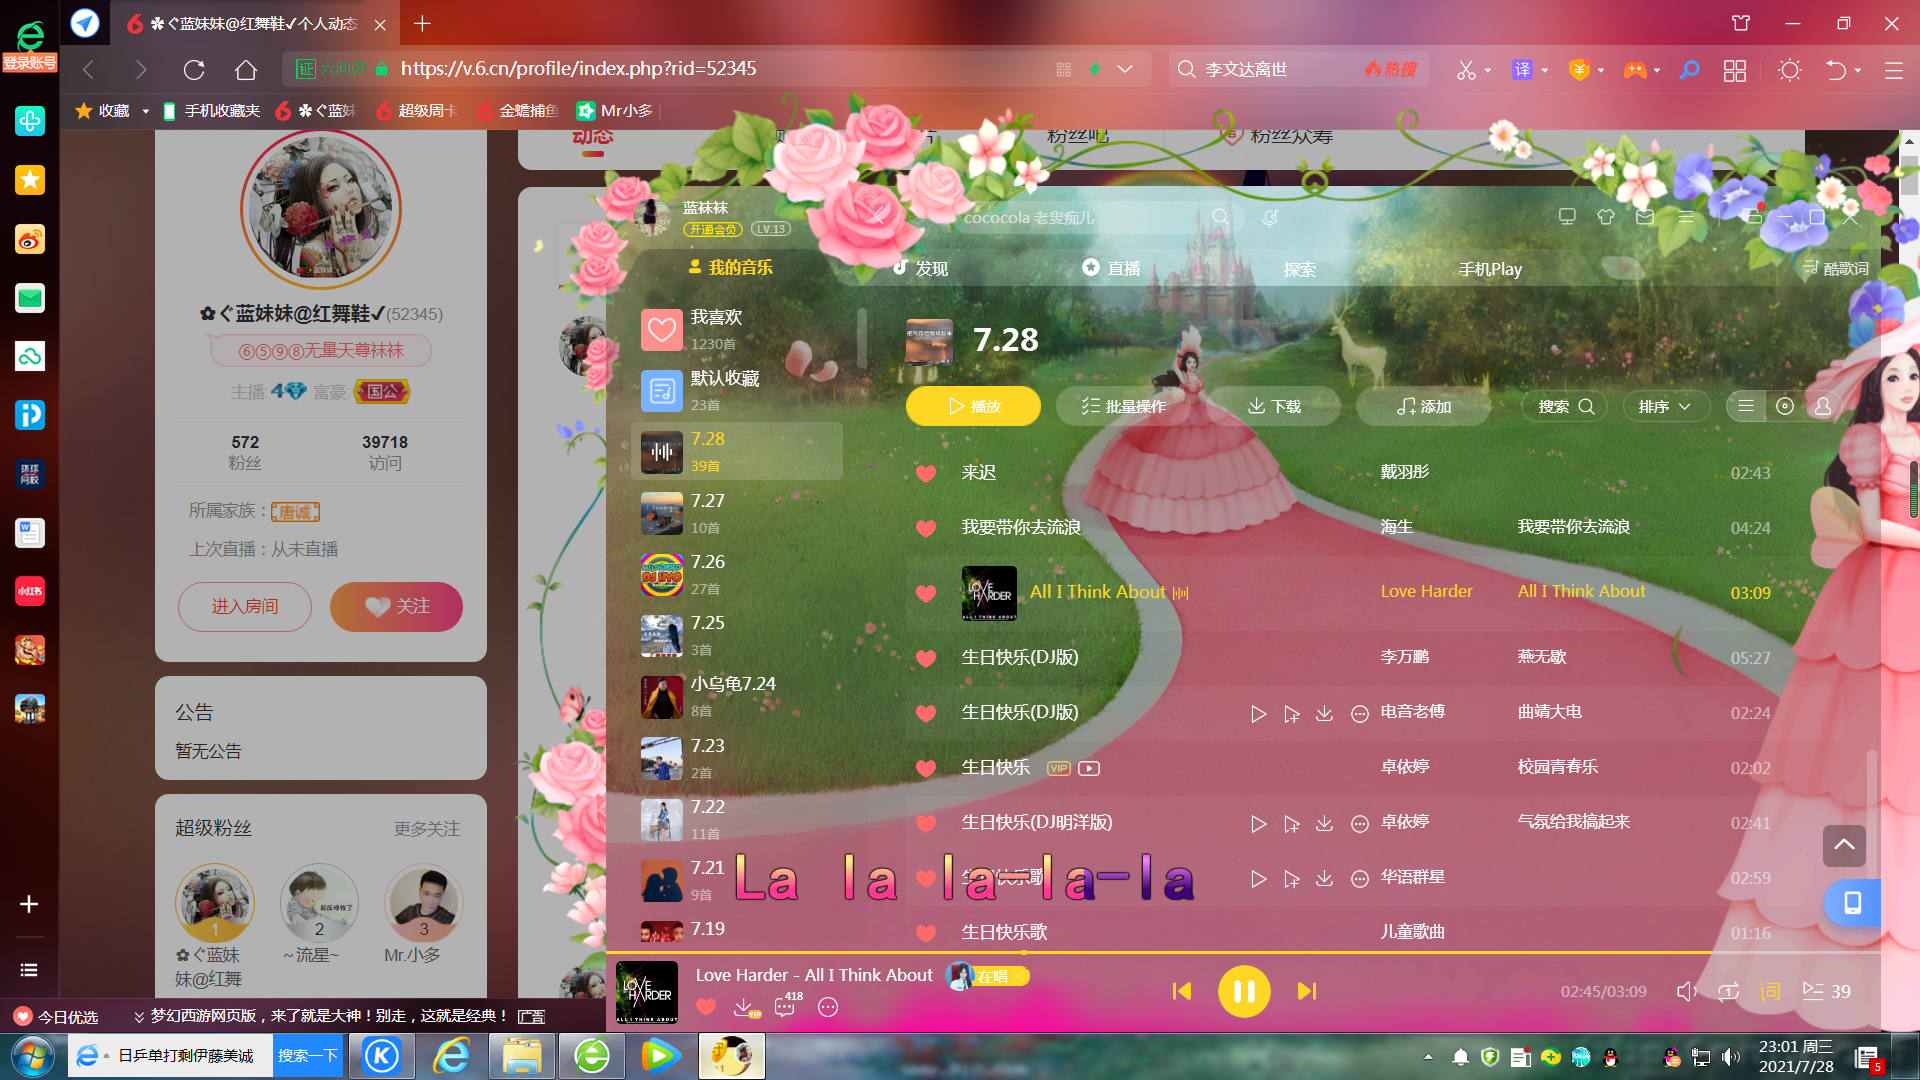Skip to the next track
Viewport: 1920px width, 1080px height.
click(x=1306, y=991)
